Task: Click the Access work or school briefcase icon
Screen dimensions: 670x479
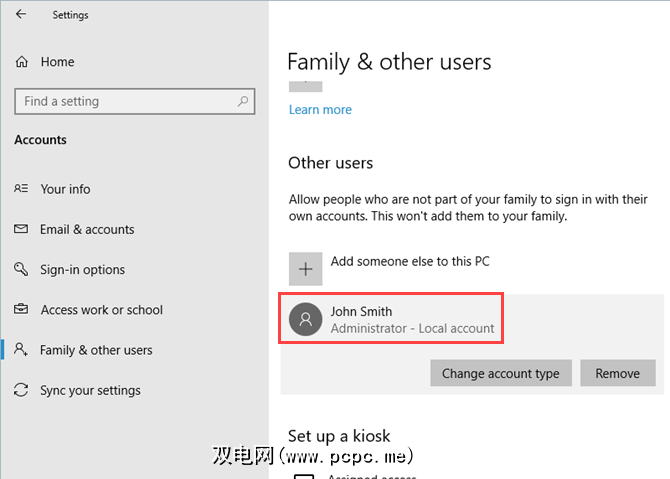Action: (21, 310)
